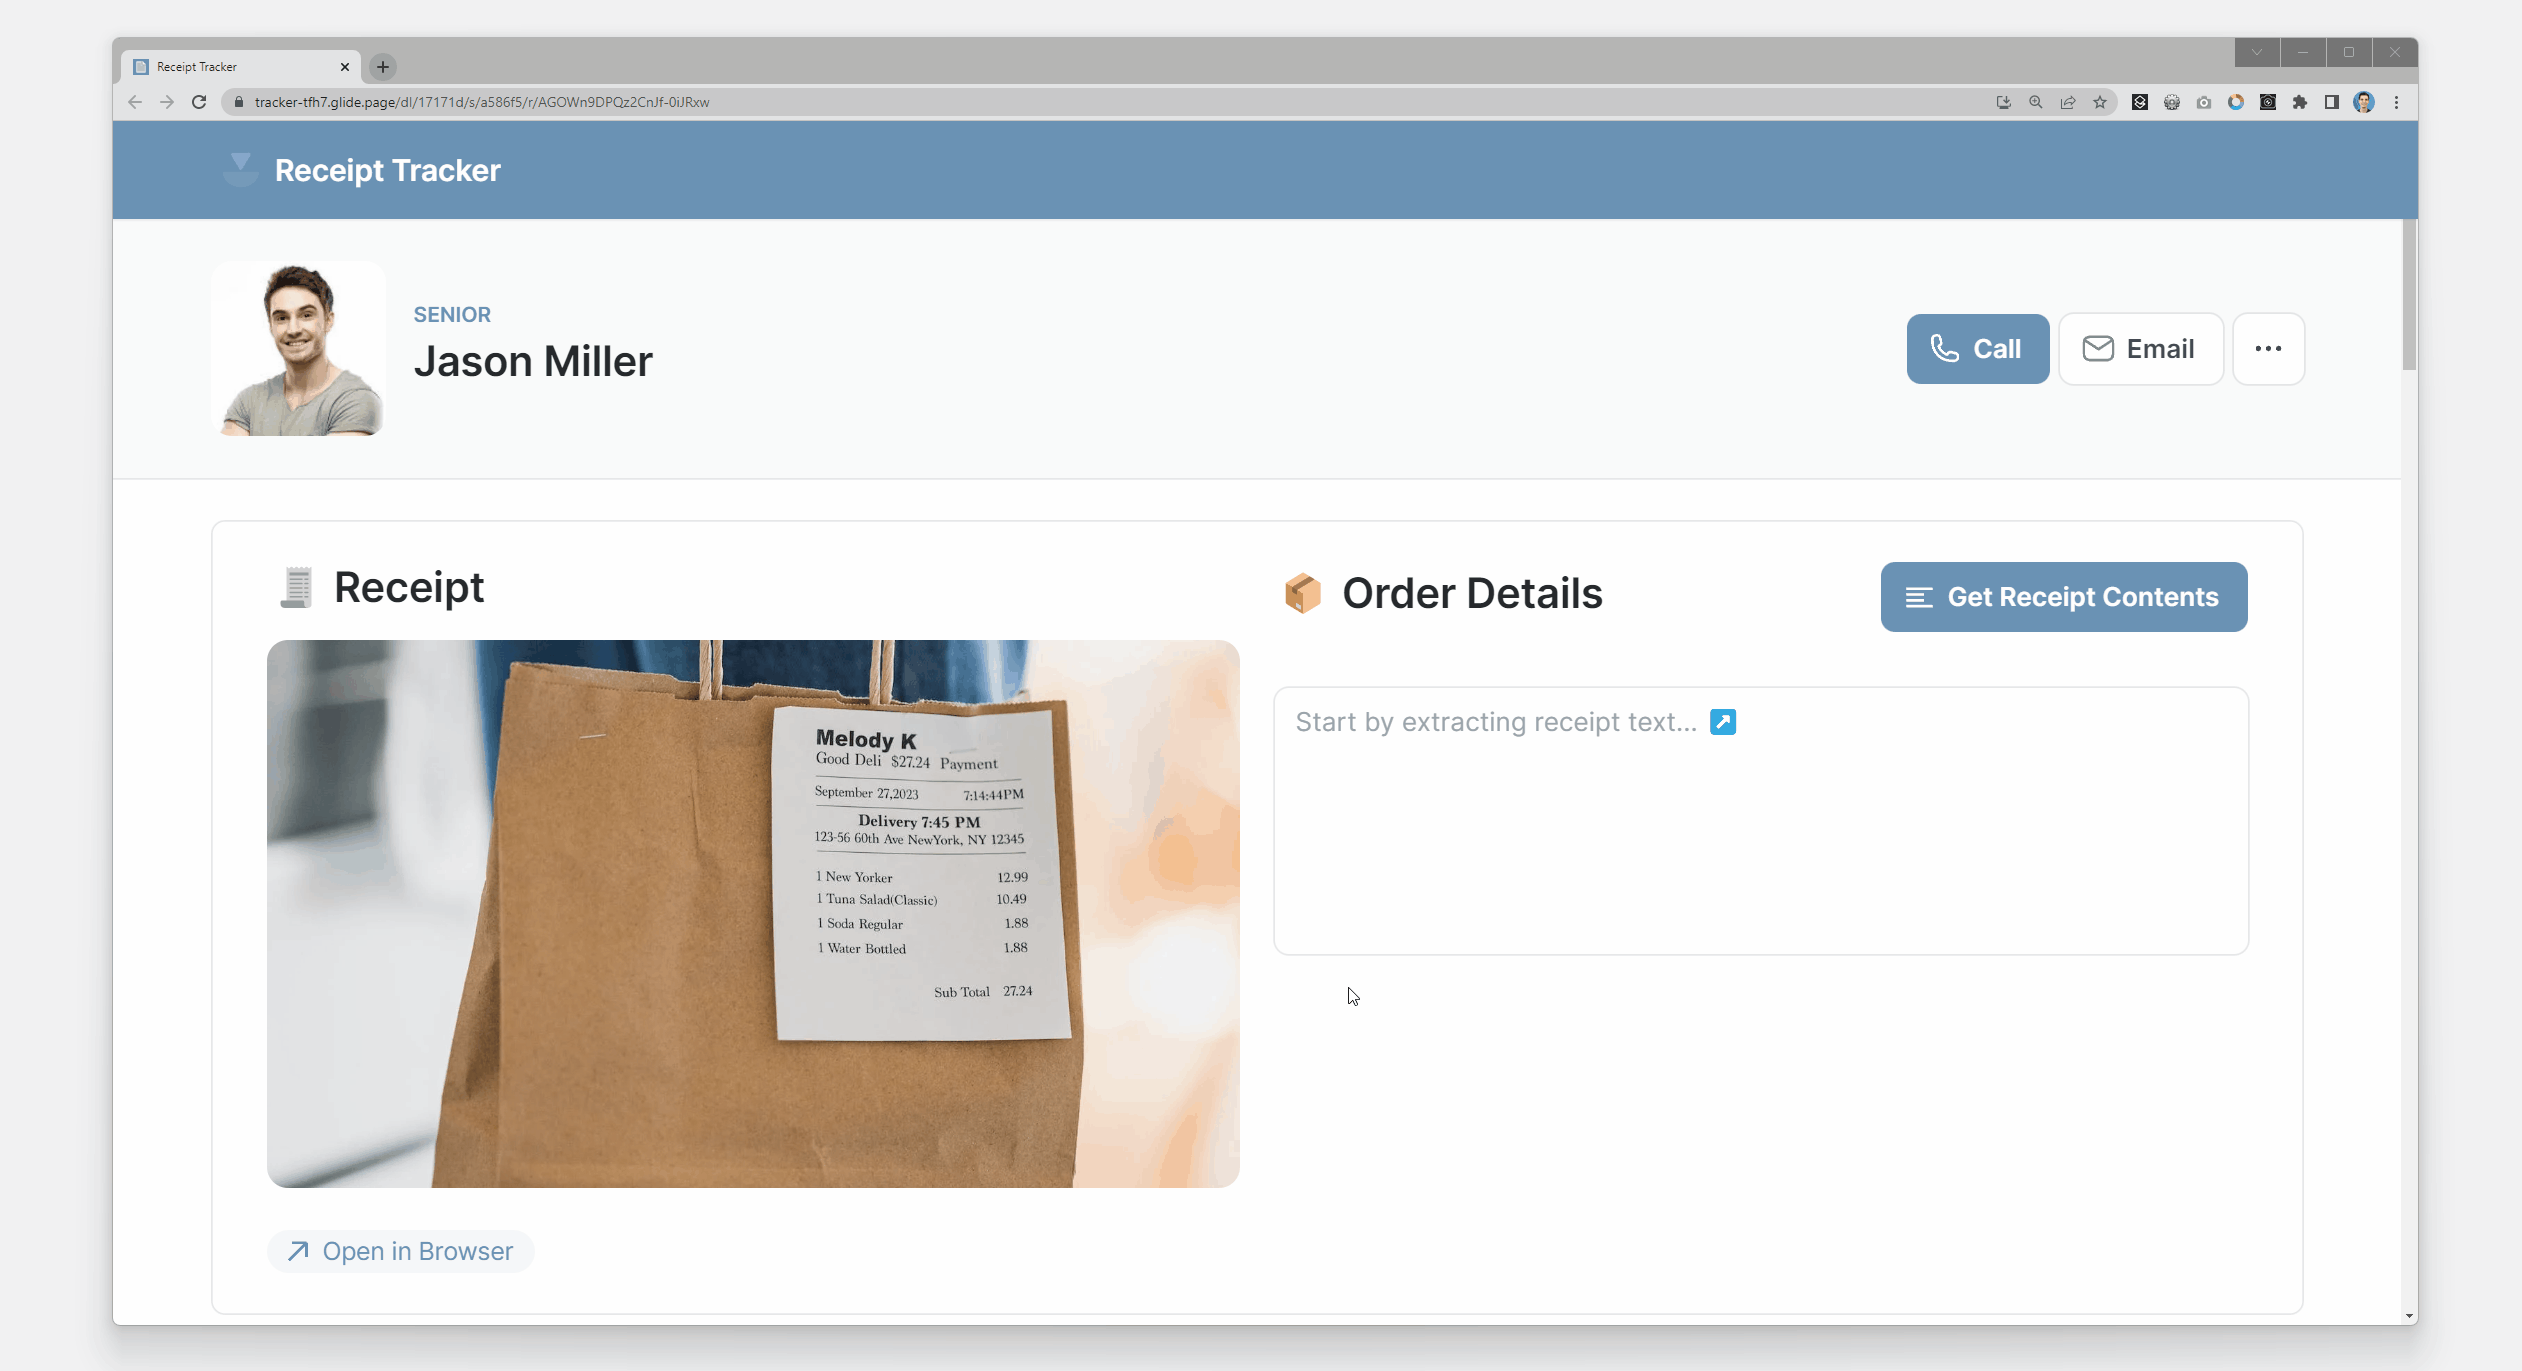The image size is (2522, 1371).
Task: Reload the current page
Action: coord(199,102)
